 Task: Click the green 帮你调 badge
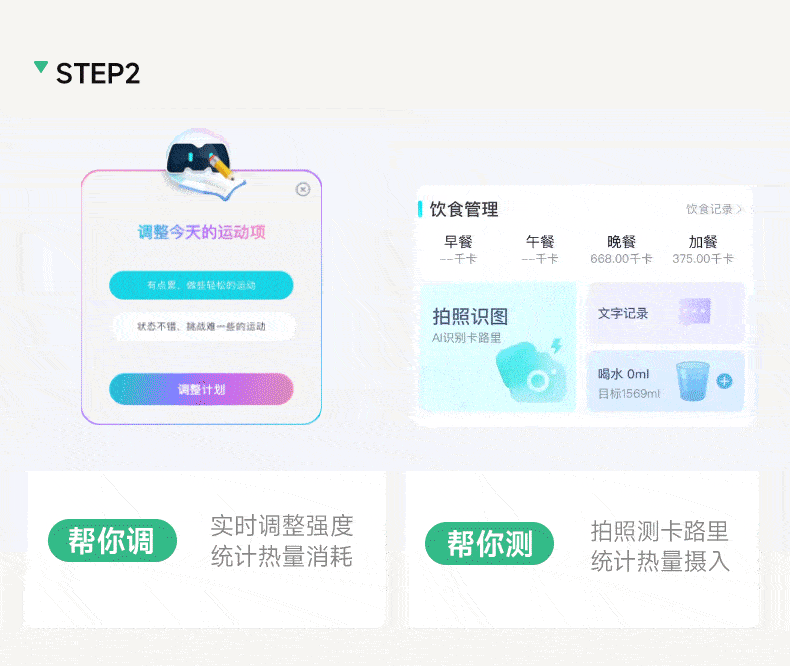click(112, 541)
